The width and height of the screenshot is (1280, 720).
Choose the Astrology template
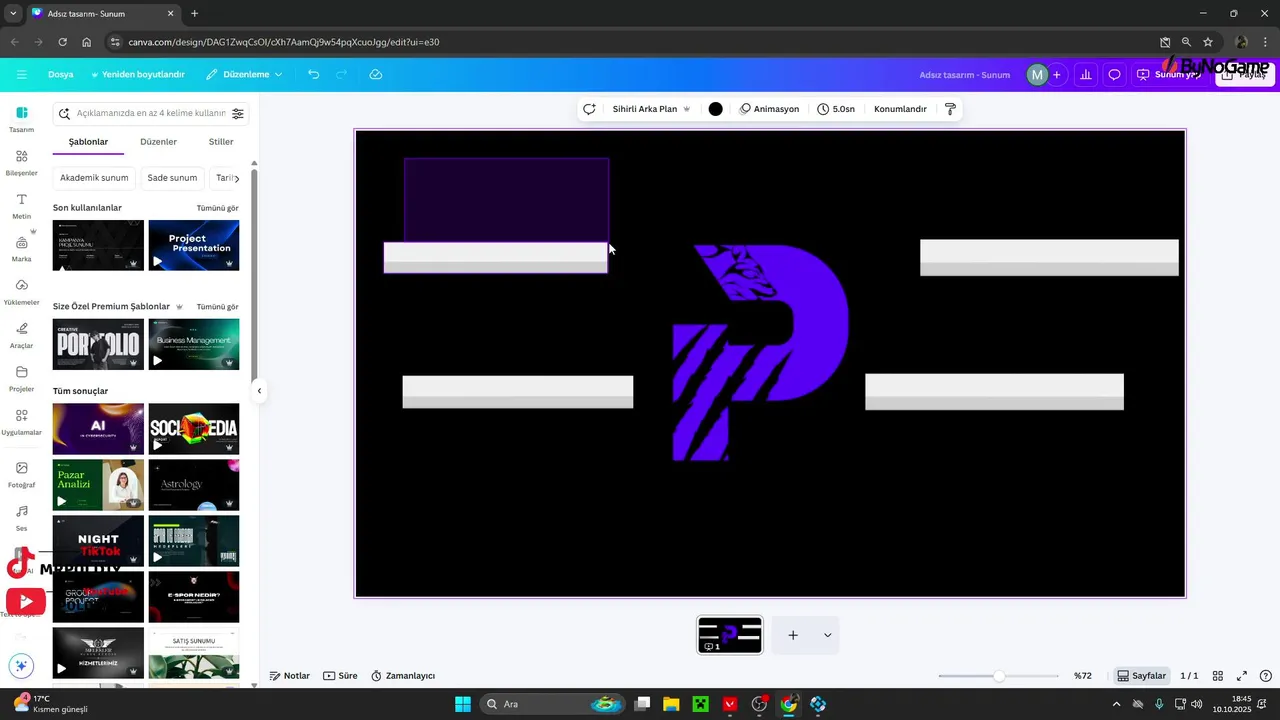point(194,485)
